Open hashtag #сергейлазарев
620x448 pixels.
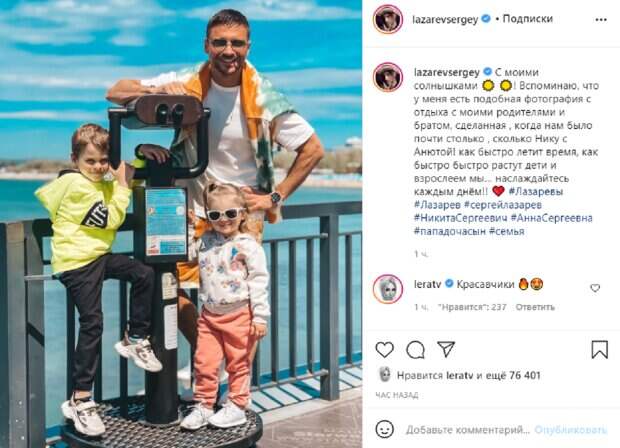[x=503, y=205]
